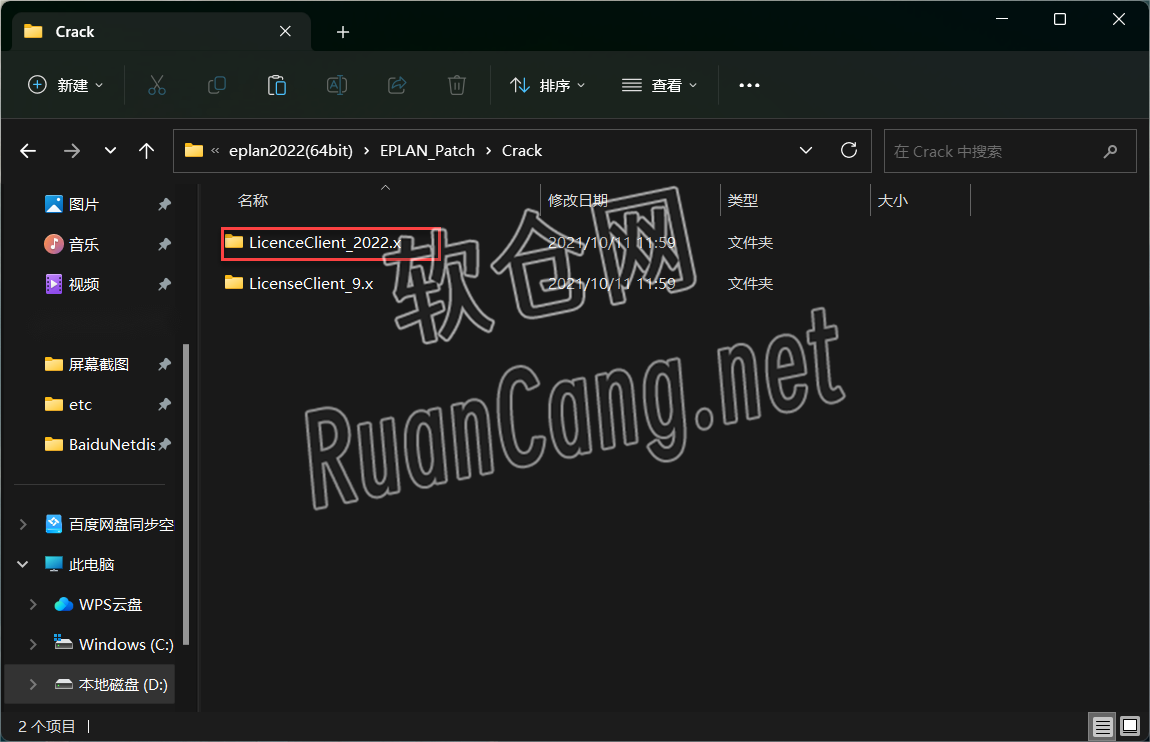Unpin 音乐 from the quick access sidebar

pyautogui.click(x=164, y=244)
